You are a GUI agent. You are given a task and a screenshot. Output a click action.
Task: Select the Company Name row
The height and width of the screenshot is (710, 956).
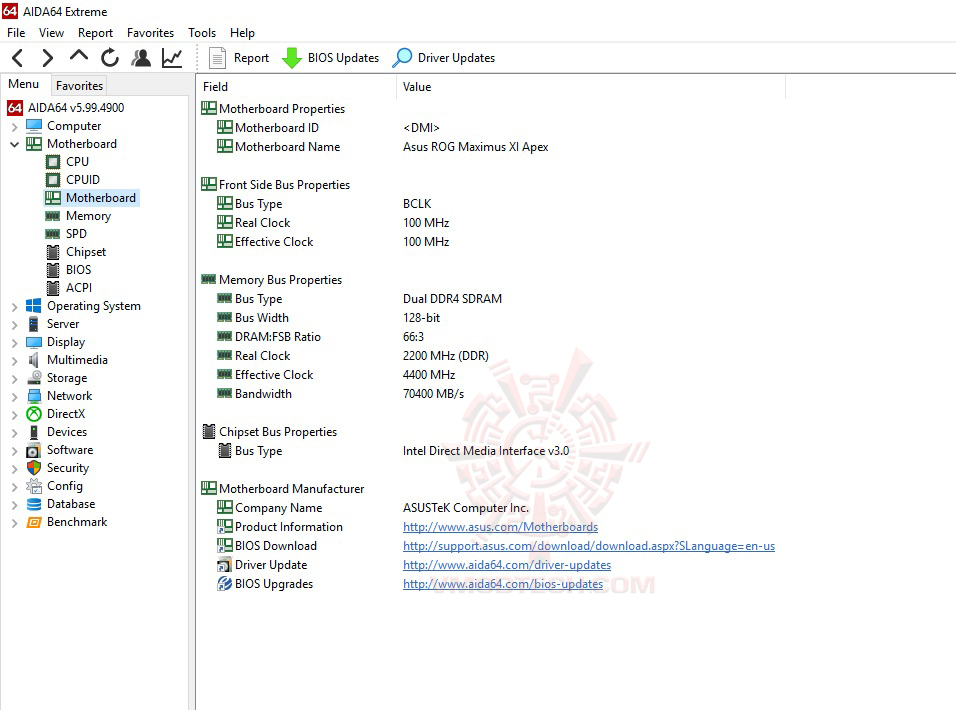[373, 508]
